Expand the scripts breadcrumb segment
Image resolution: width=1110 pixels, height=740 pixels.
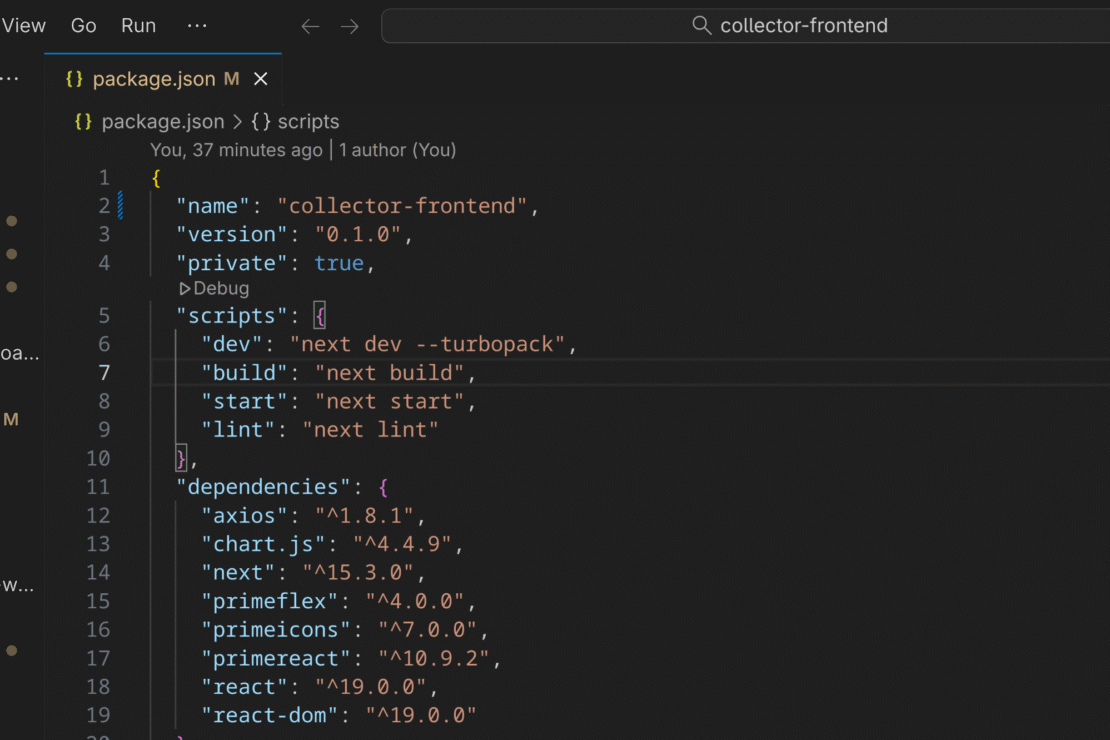308,122
